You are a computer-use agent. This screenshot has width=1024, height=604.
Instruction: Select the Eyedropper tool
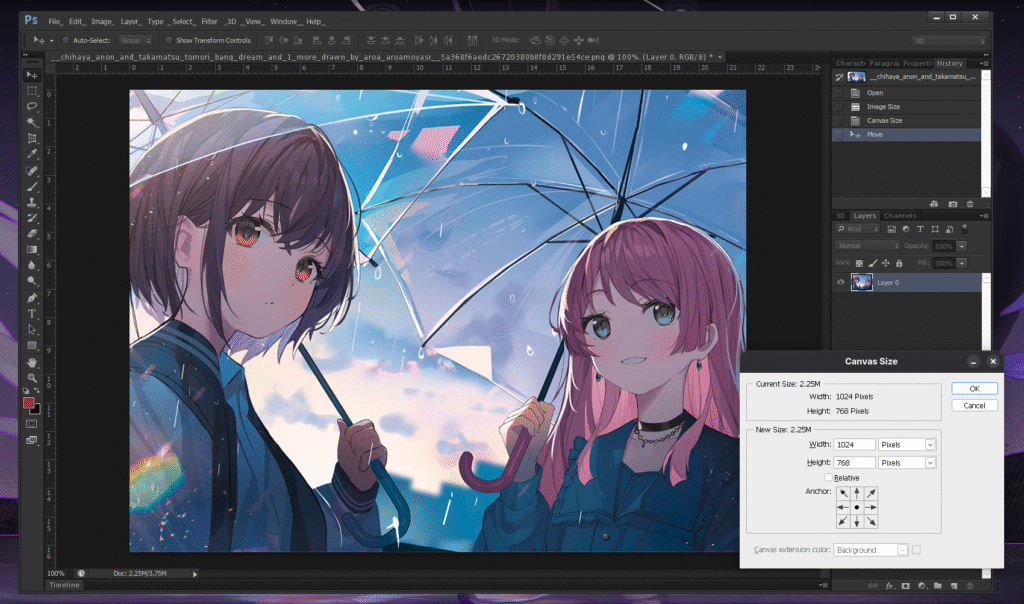coord(31,154)
